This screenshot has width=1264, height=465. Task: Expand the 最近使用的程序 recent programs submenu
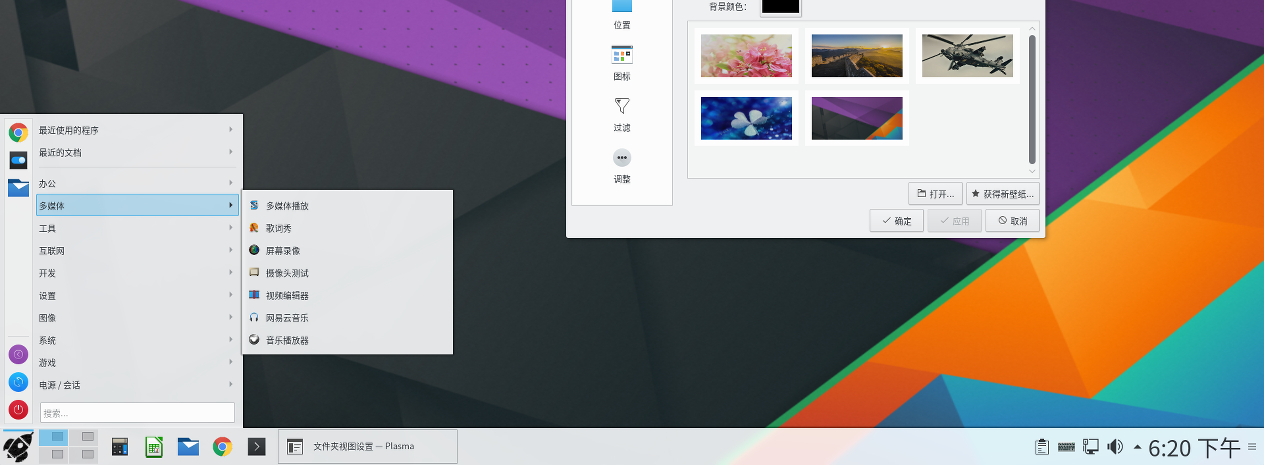click(137, 130)
